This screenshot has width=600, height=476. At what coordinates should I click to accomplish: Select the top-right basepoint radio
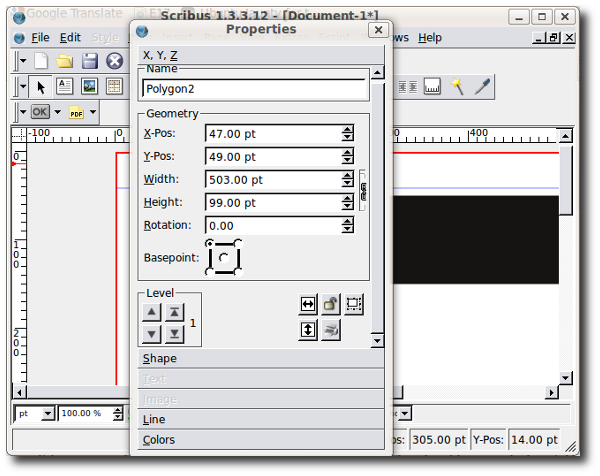point(238,243)
